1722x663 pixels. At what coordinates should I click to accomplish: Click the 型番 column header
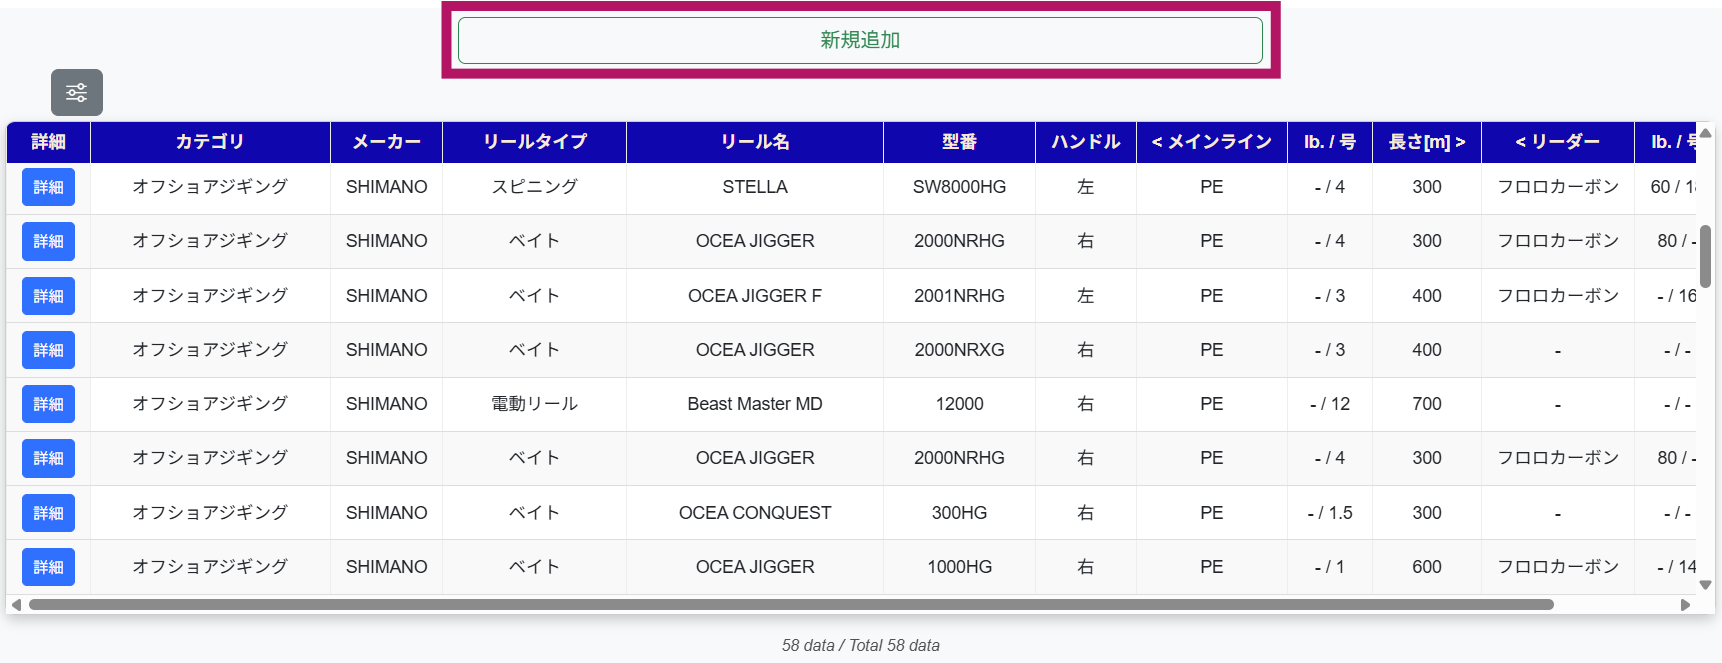[960, 142]
